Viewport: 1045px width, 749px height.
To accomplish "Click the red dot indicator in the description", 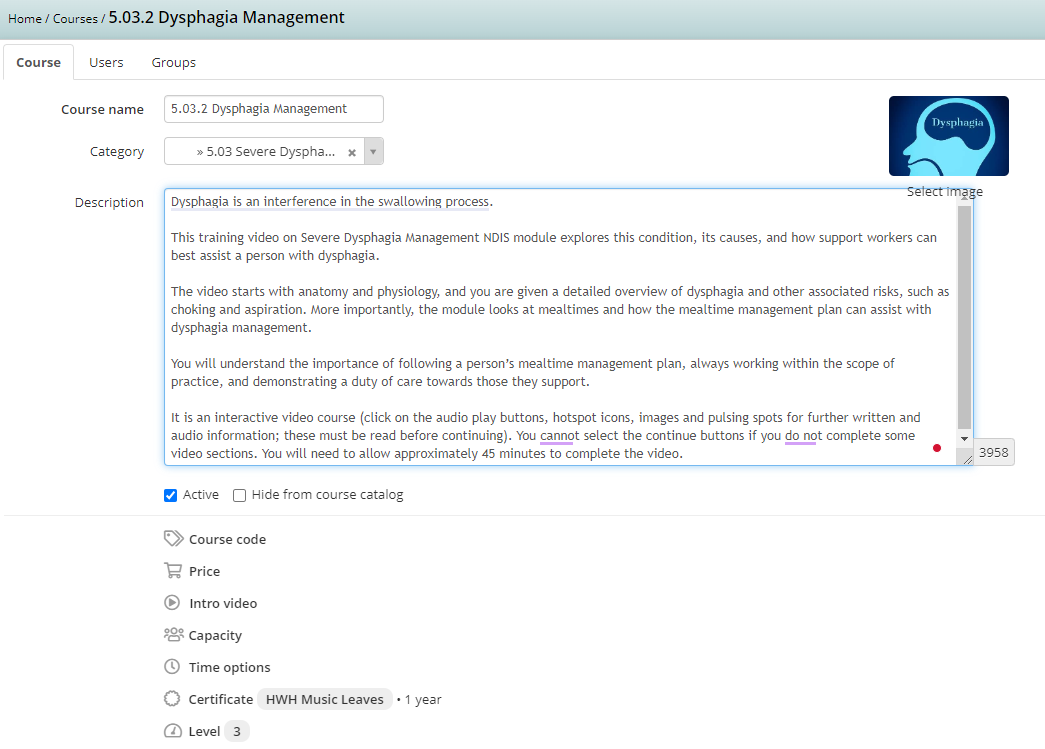I will (x=937, y=448).
